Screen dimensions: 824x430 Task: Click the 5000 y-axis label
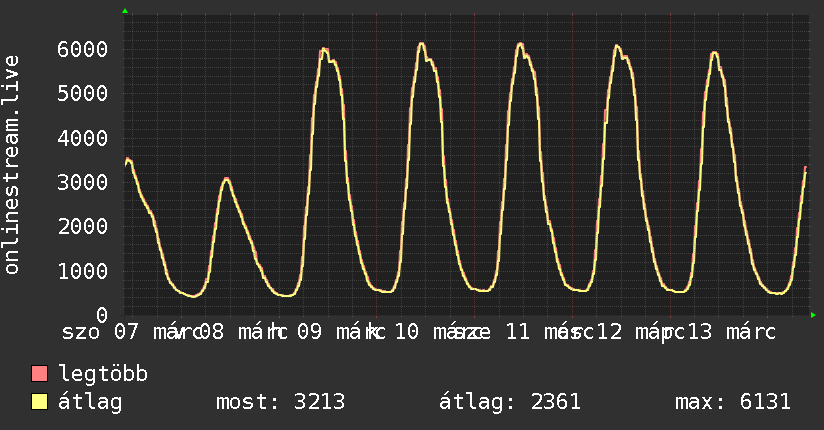(x=83, y=94)
